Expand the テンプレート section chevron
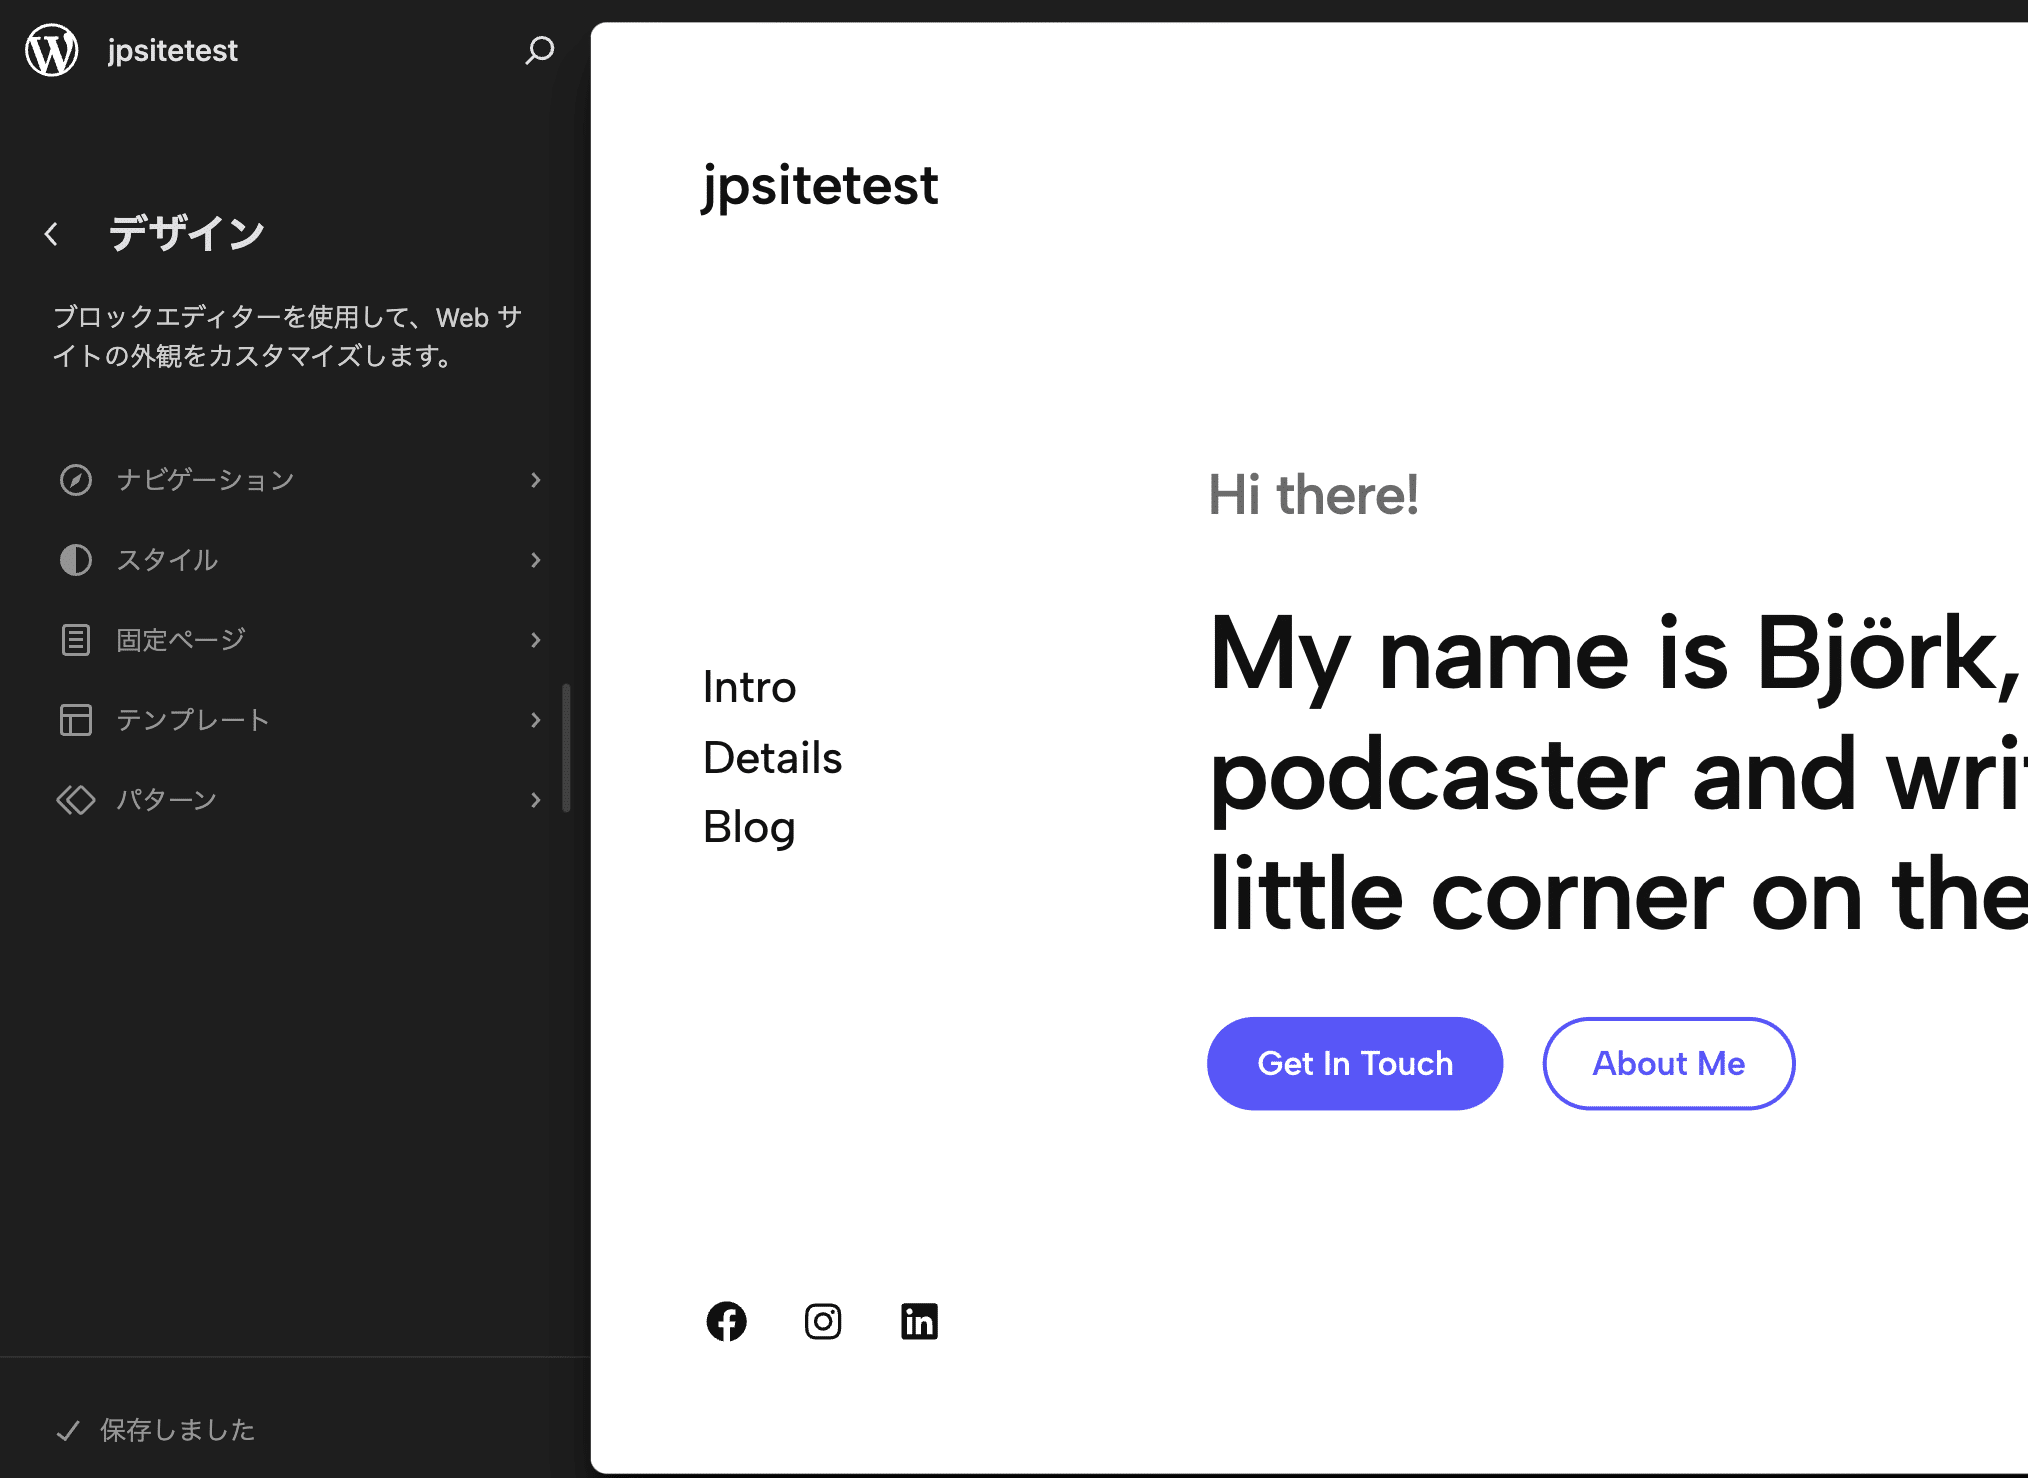The image size is (2028, 1478). 537,720
